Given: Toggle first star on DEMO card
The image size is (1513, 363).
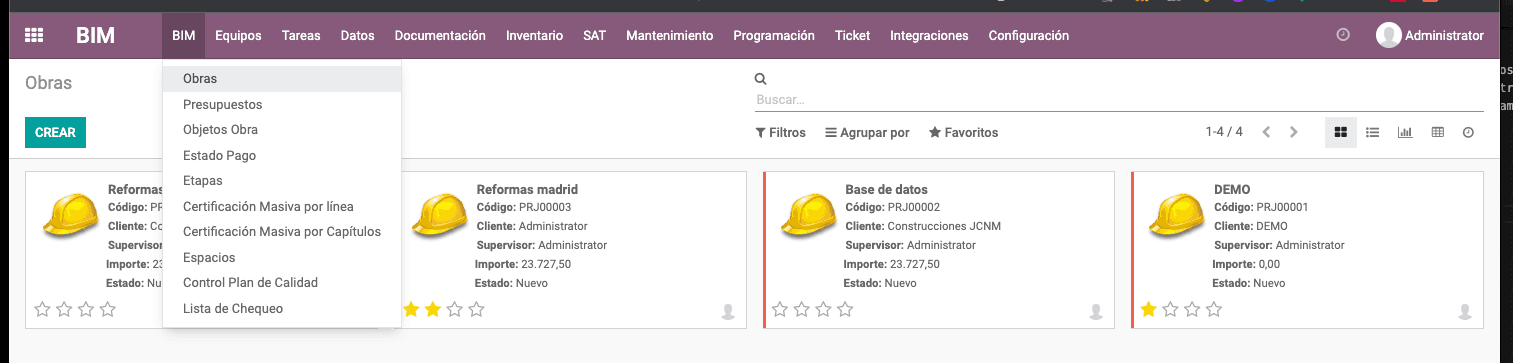Looking at the screenshot, I should pyautogui.click(x=1149, y=310).
